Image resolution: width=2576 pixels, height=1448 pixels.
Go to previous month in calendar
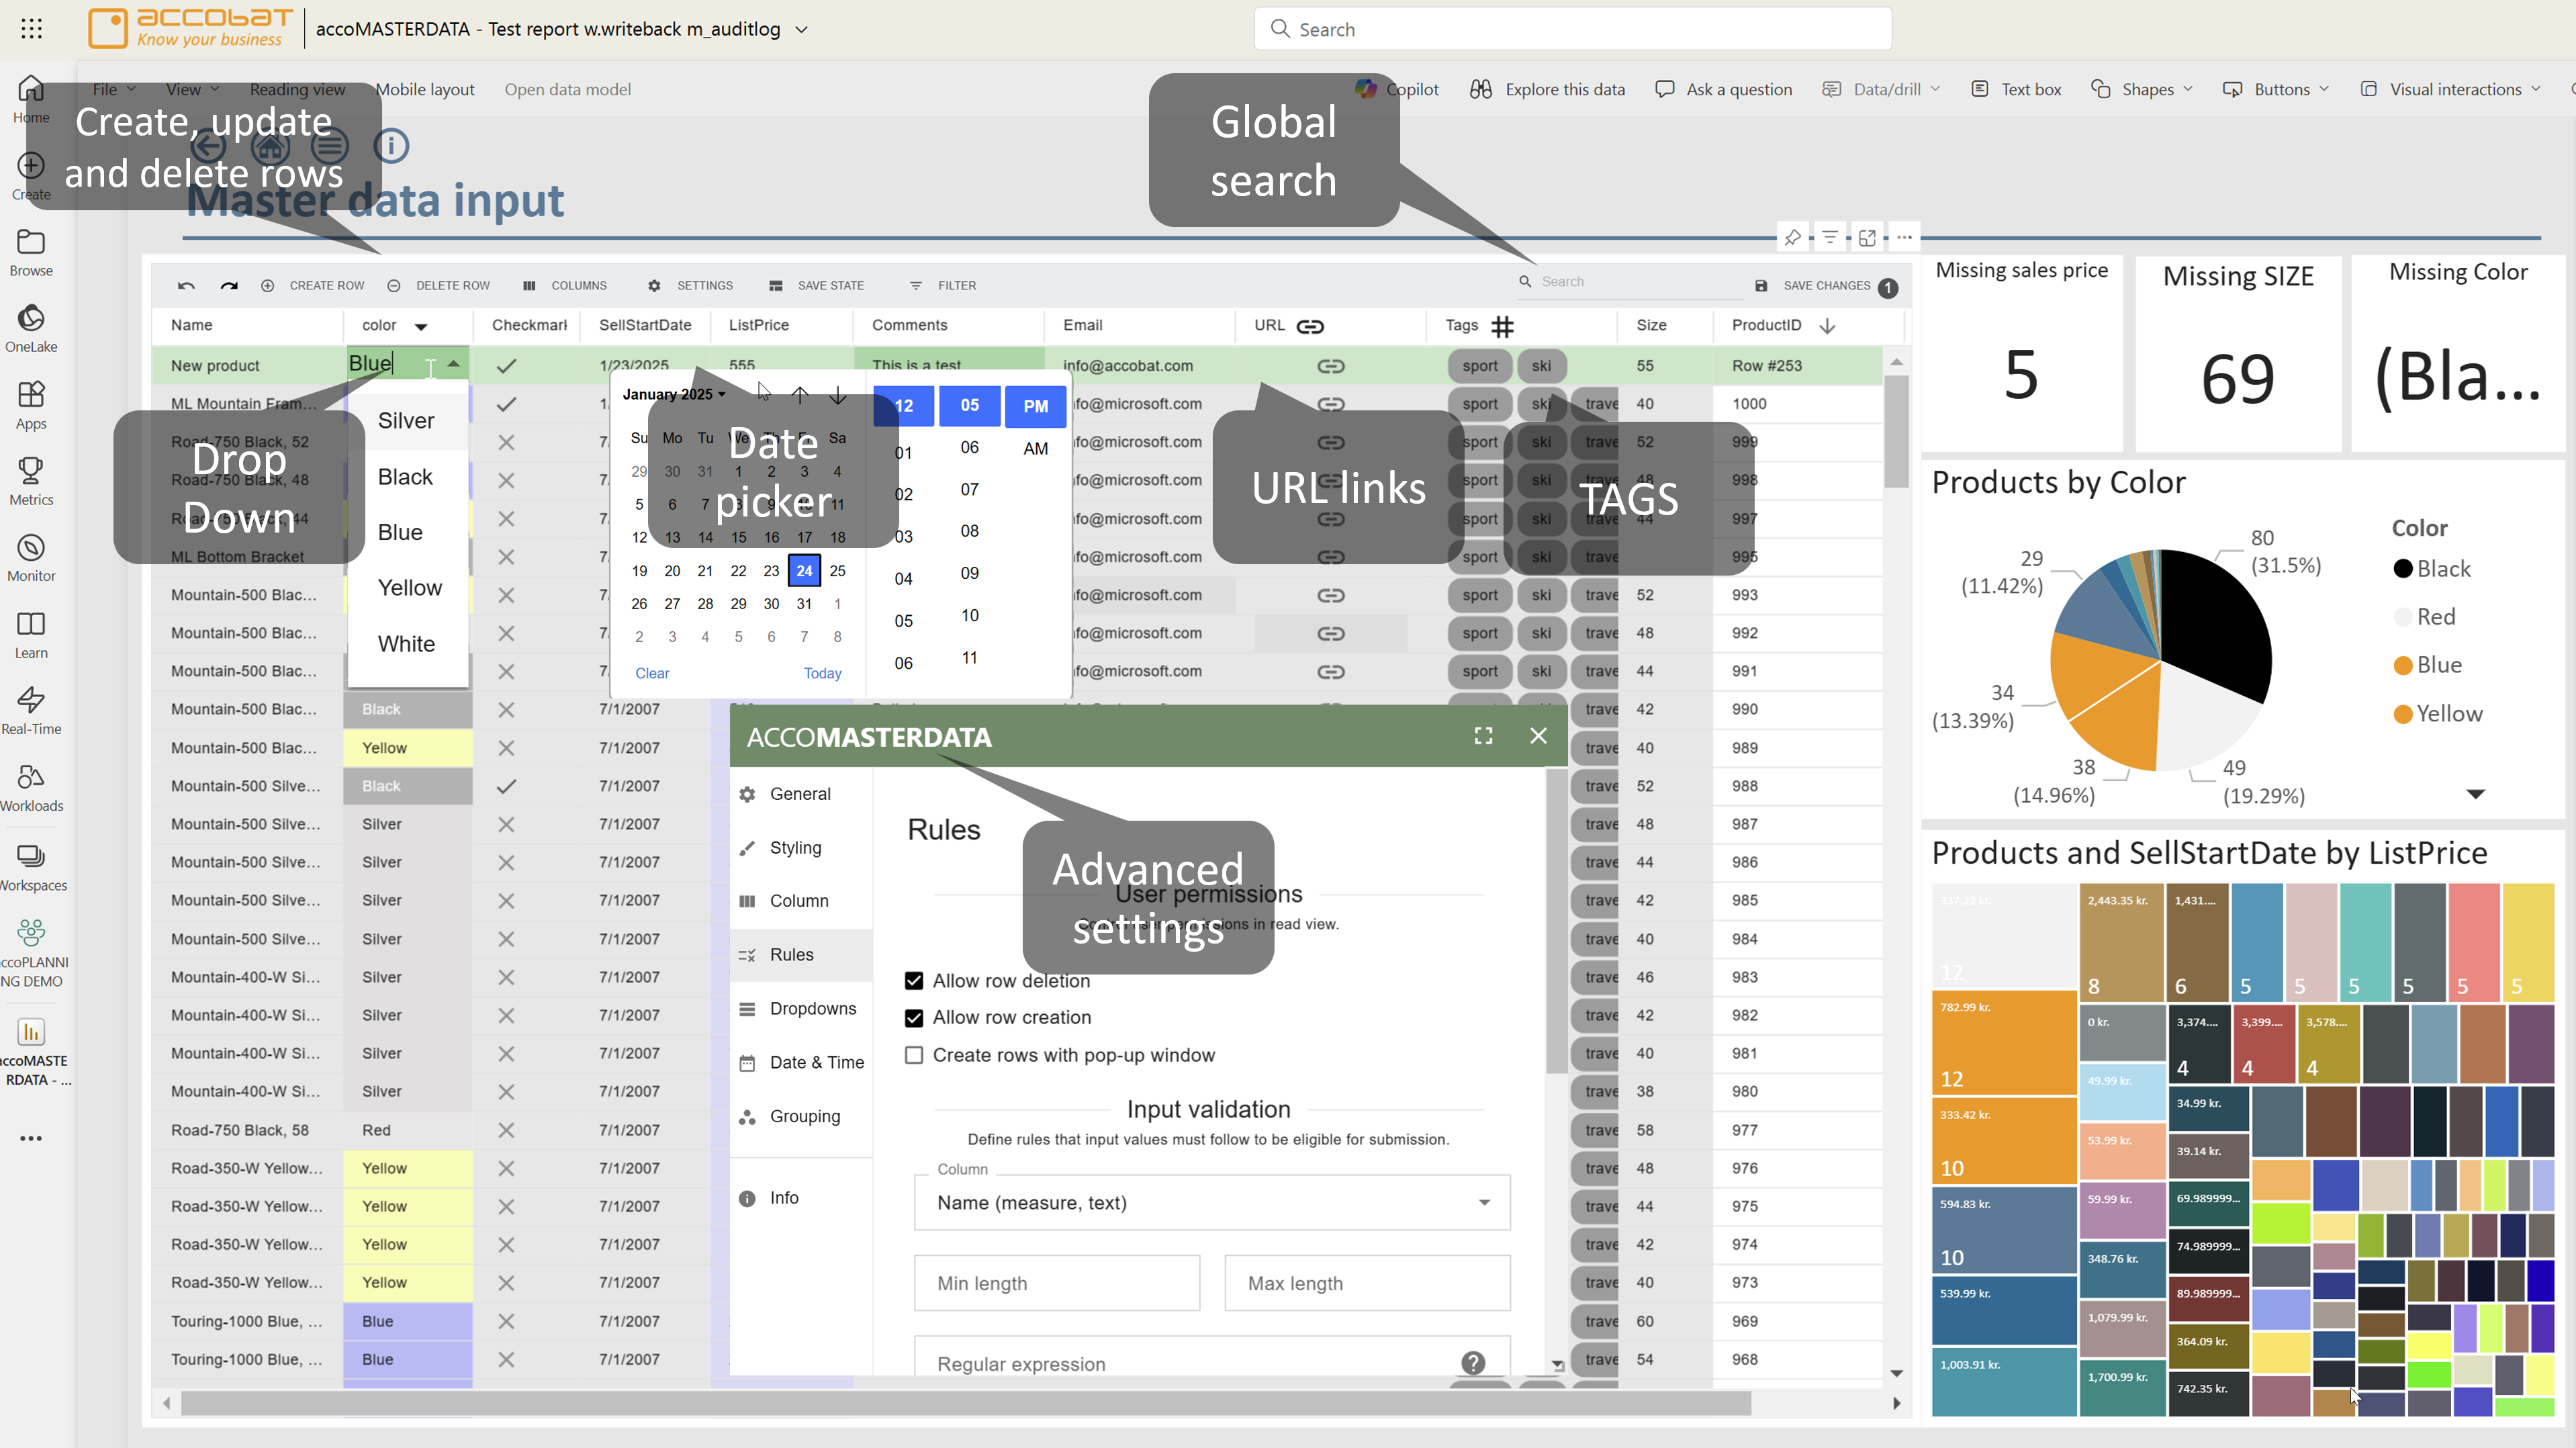pos(800,395)
